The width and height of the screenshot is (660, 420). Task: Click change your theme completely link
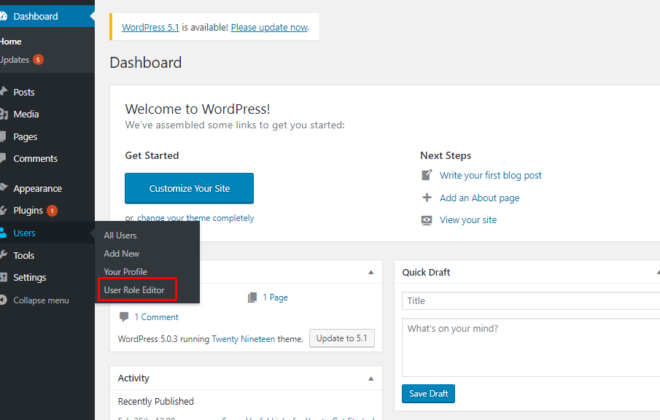click(196, 218)
